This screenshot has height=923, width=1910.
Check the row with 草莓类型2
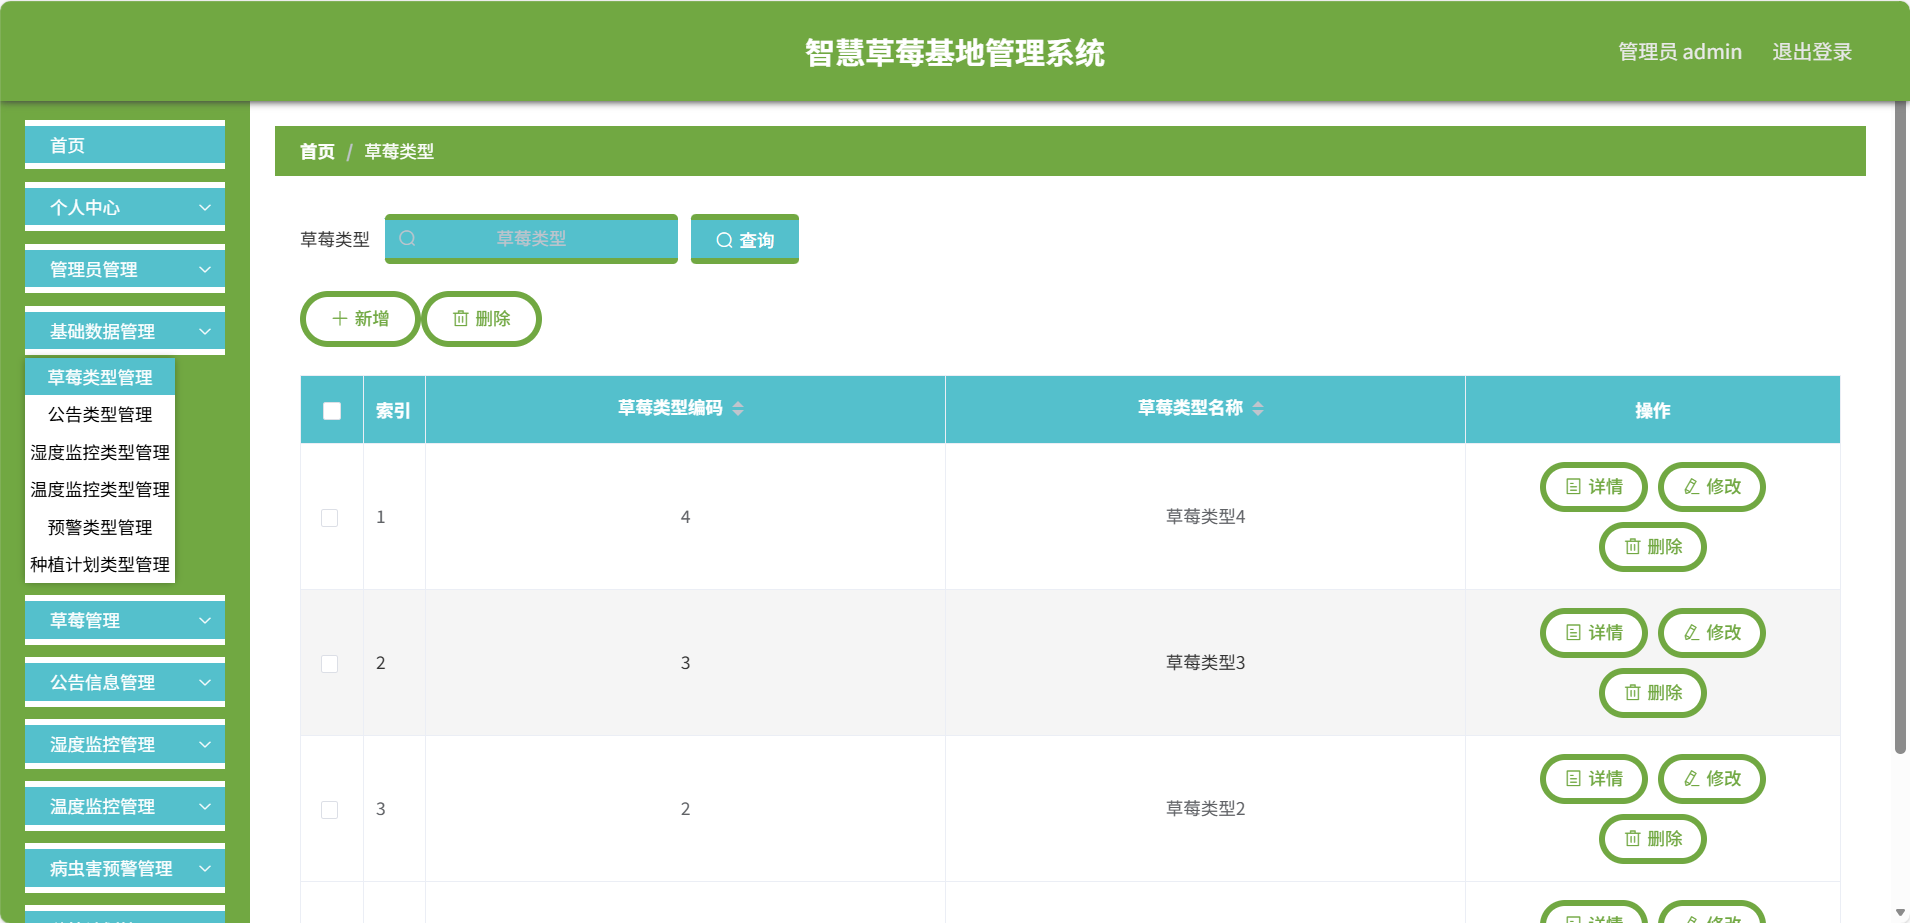coord(329,809)
